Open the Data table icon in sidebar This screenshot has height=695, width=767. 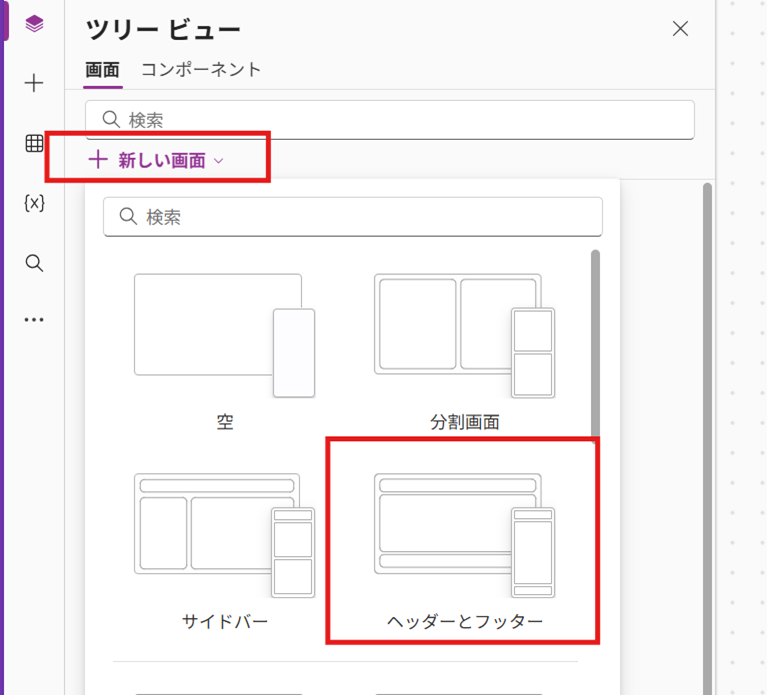[34, 144]
